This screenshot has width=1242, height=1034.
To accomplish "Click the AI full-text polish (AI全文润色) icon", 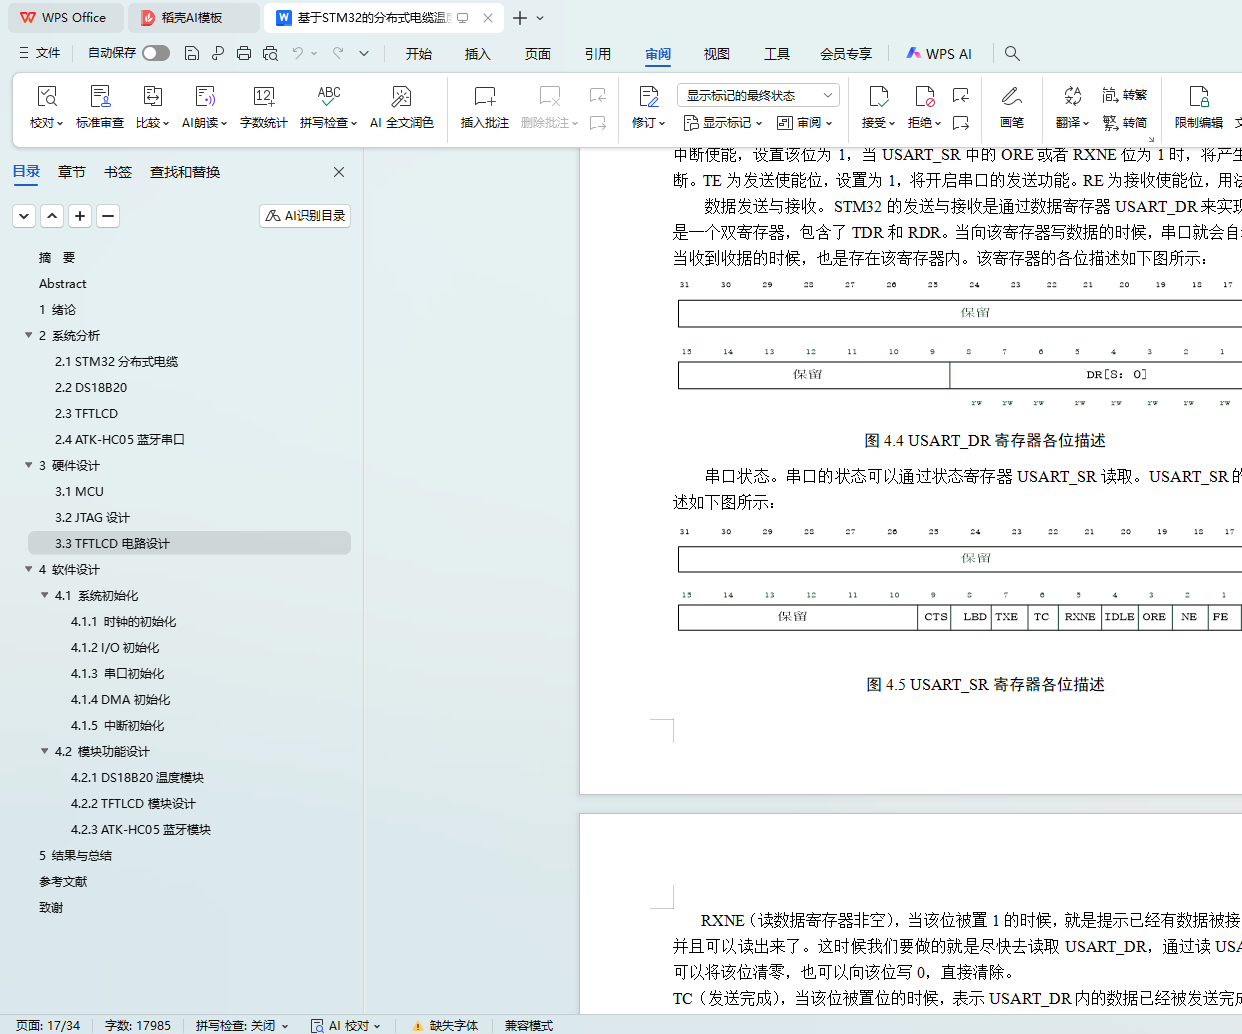I will tap(401, 97).
